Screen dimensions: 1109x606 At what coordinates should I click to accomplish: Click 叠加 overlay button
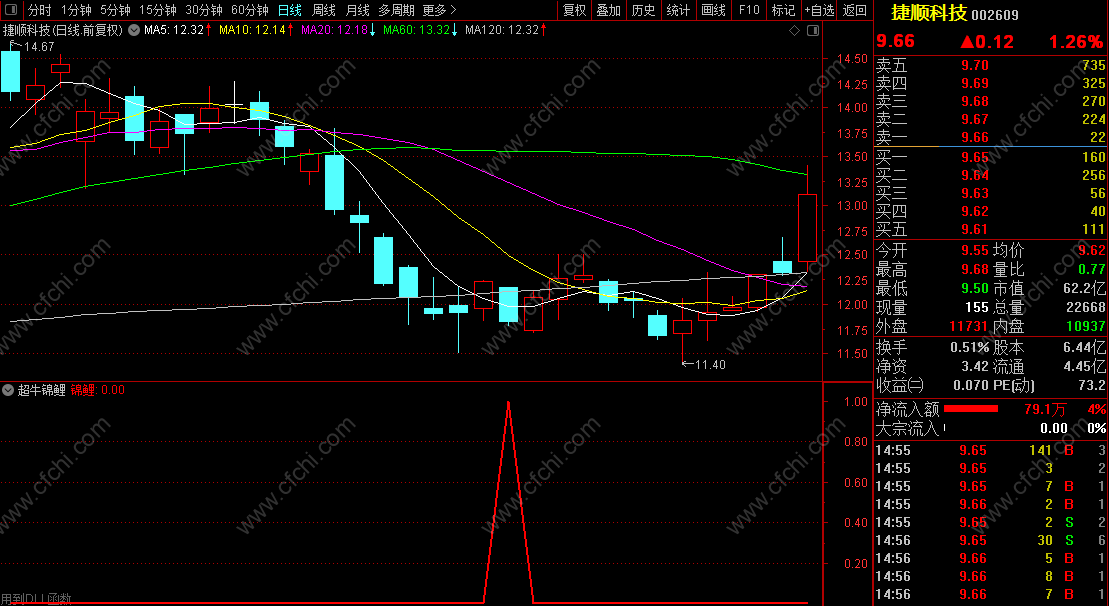pos(608,10)
